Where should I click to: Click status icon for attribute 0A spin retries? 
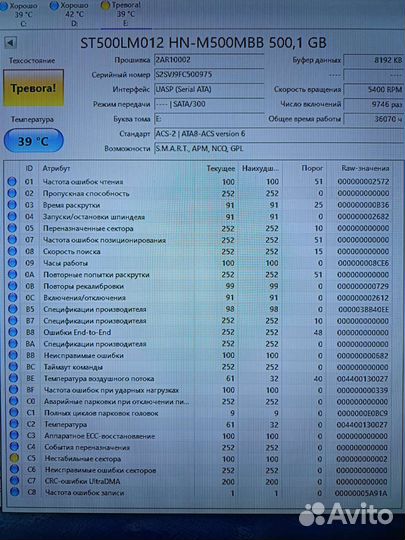[12, 274]
